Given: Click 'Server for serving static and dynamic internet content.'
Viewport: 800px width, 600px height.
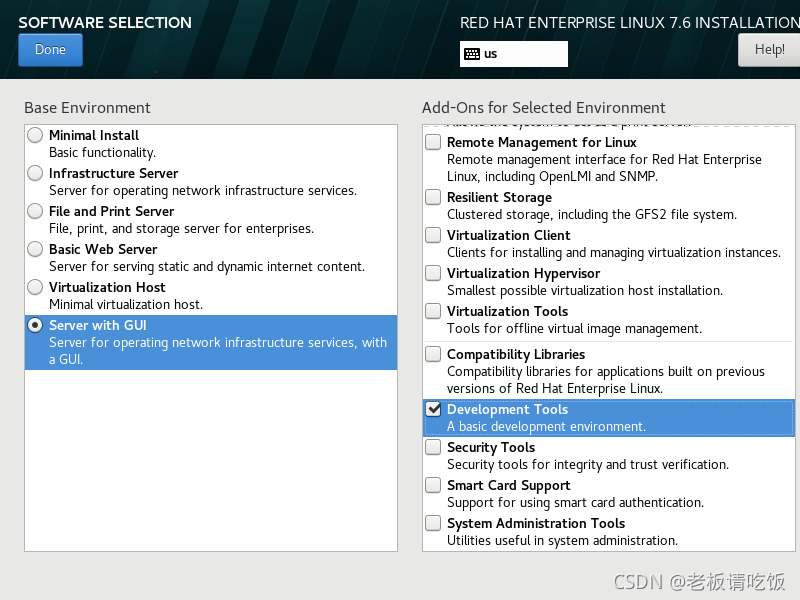Looking at the screenshot, I should (x=207, y=267).
